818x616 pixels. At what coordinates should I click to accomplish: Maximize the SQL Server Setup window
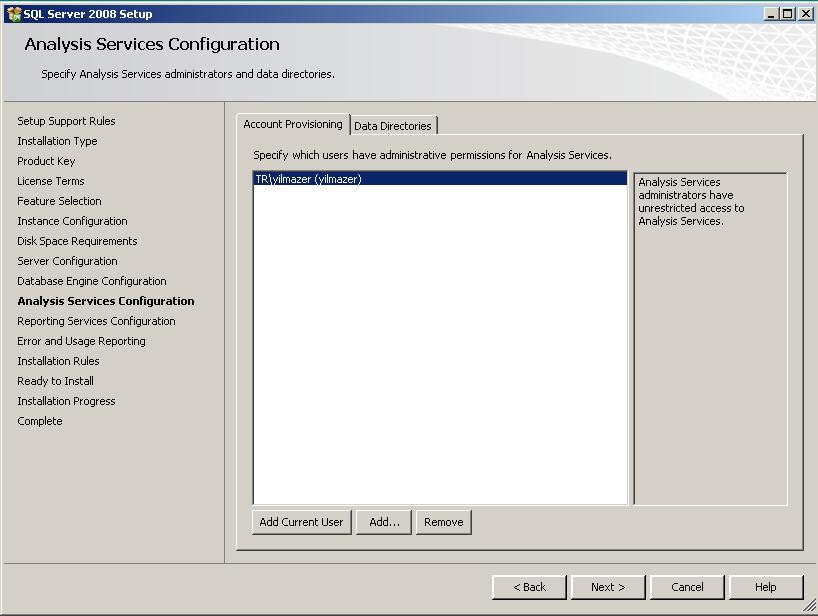788,14
